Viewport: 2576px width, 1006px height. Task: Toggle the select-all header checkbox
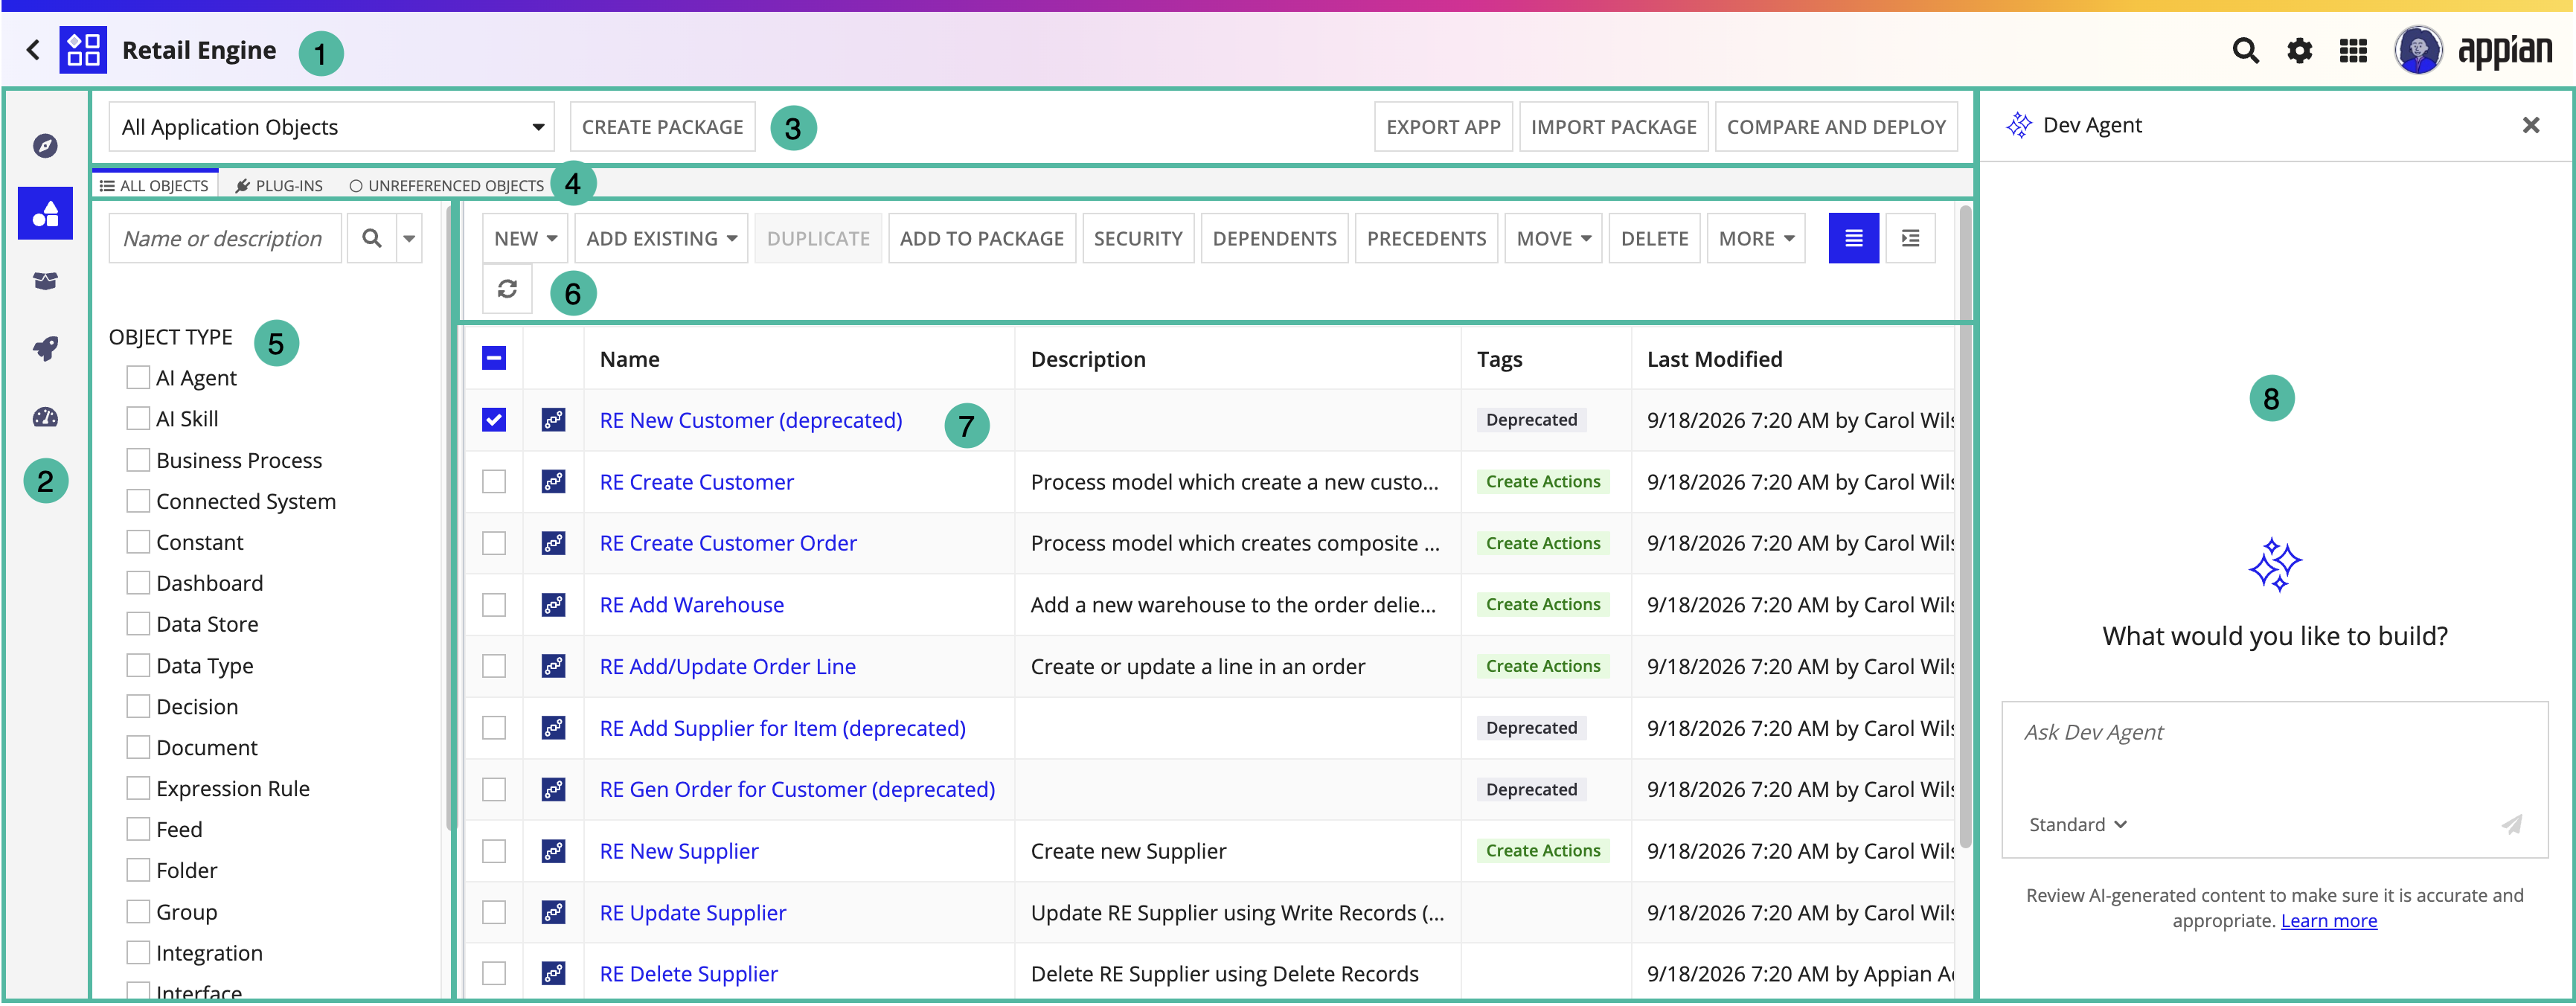pyautogui.click(x=494, y=358)
